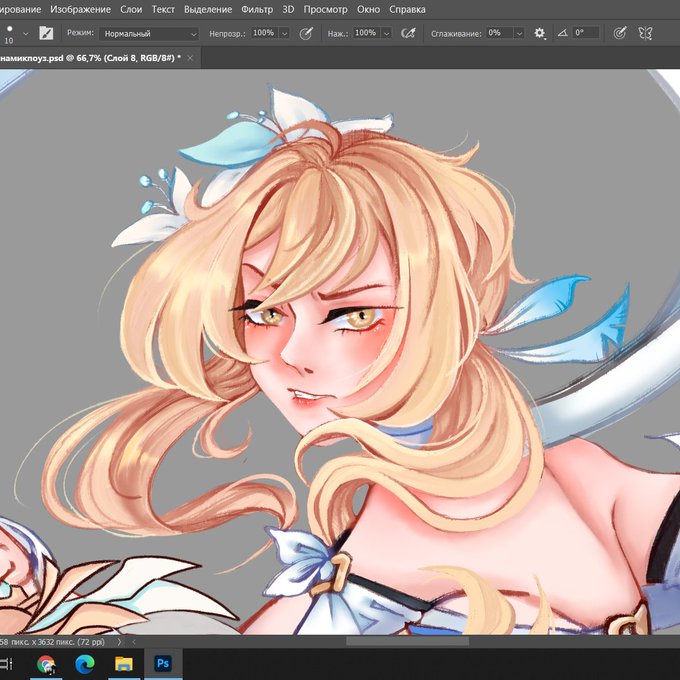Expand the Непрозр. opacity slider arrow

point(284,33)
